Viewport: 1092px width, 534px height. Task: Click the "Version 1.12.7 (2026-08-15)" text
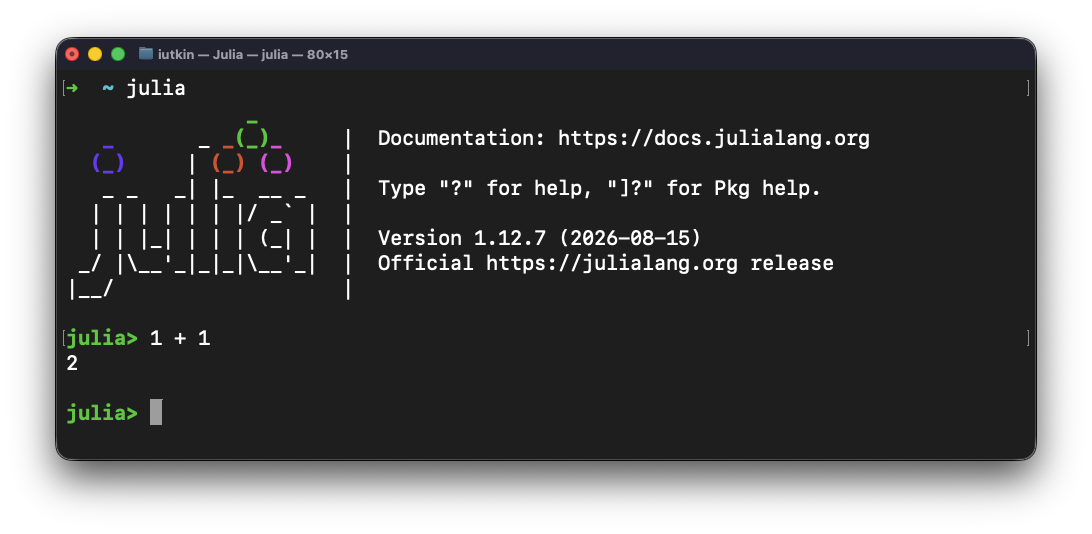pos(540,239)
